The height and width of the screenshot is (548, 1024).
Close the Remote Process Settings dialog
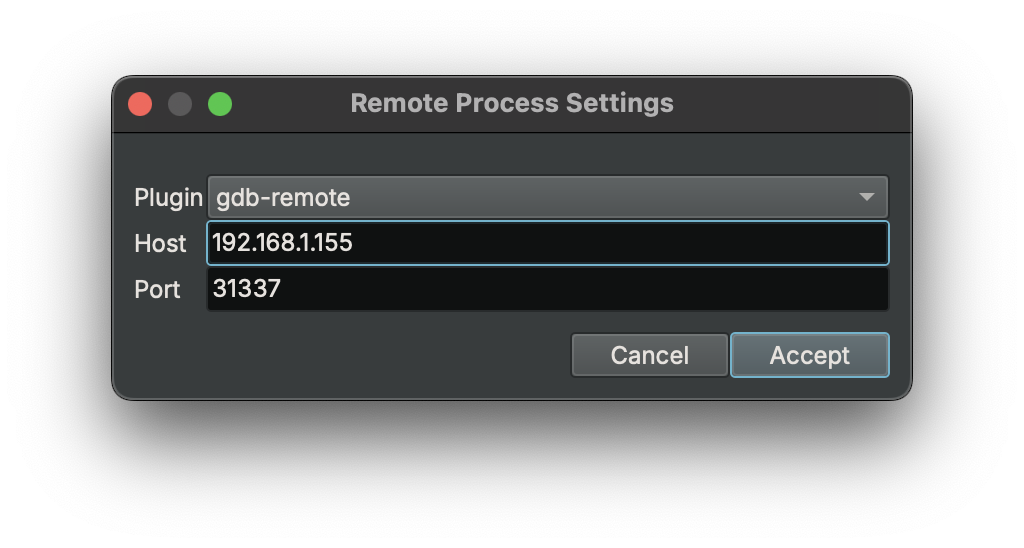click(140, 104)
